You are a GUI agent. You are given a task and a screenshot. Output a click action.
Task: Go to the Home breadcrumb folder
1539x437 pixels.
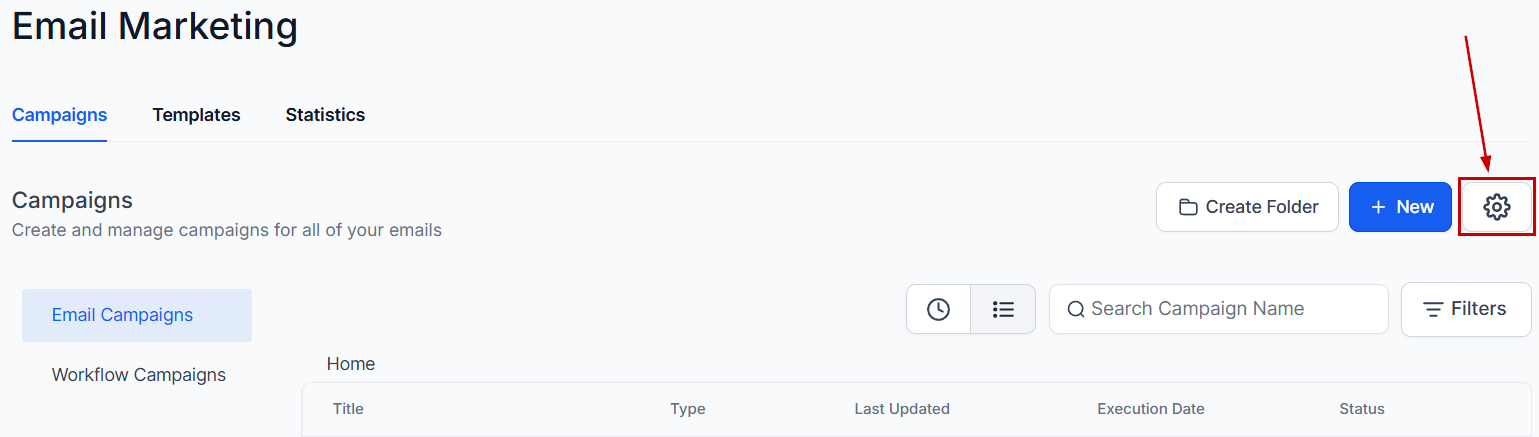tap(351, 364)
